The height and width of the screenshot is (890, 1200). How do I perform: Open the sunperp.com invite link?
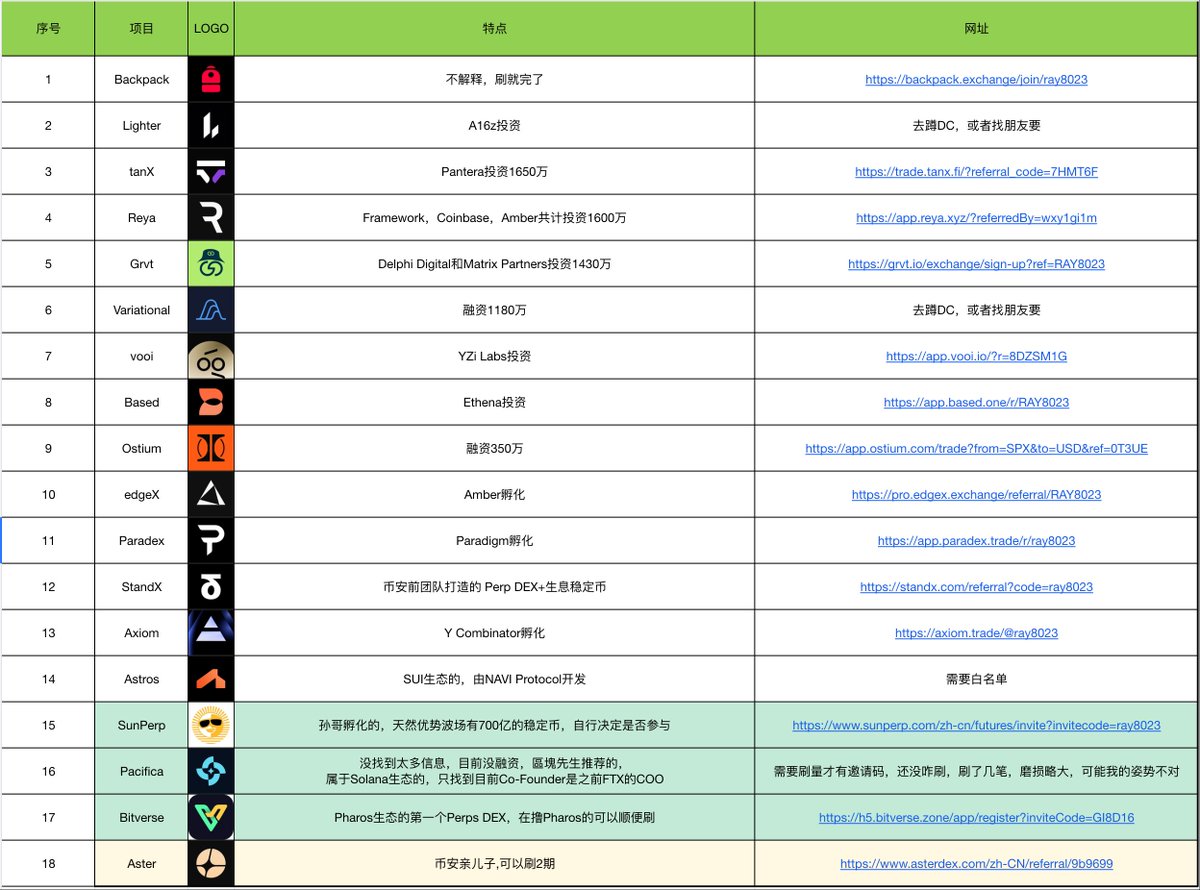point(976,725)
